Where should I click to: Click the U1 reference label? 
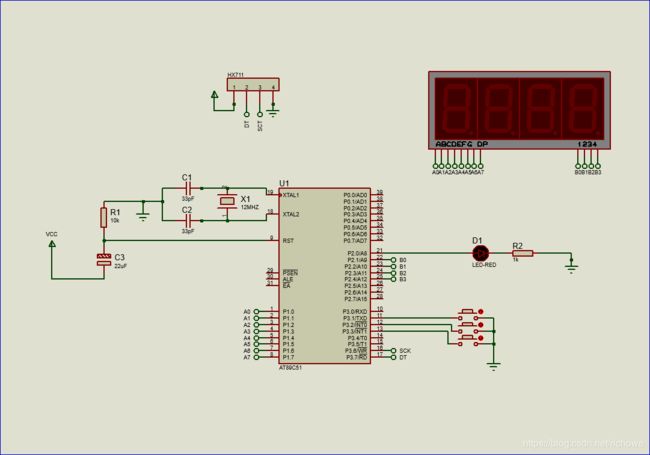pos(284,183)
